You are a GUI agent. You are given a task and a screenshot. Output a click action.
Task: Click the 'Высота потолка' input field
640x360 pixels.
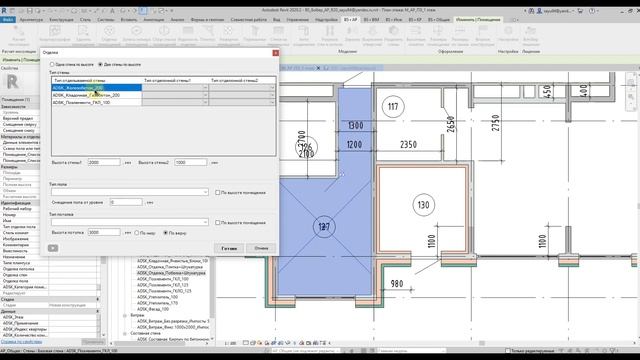(104, 232)
